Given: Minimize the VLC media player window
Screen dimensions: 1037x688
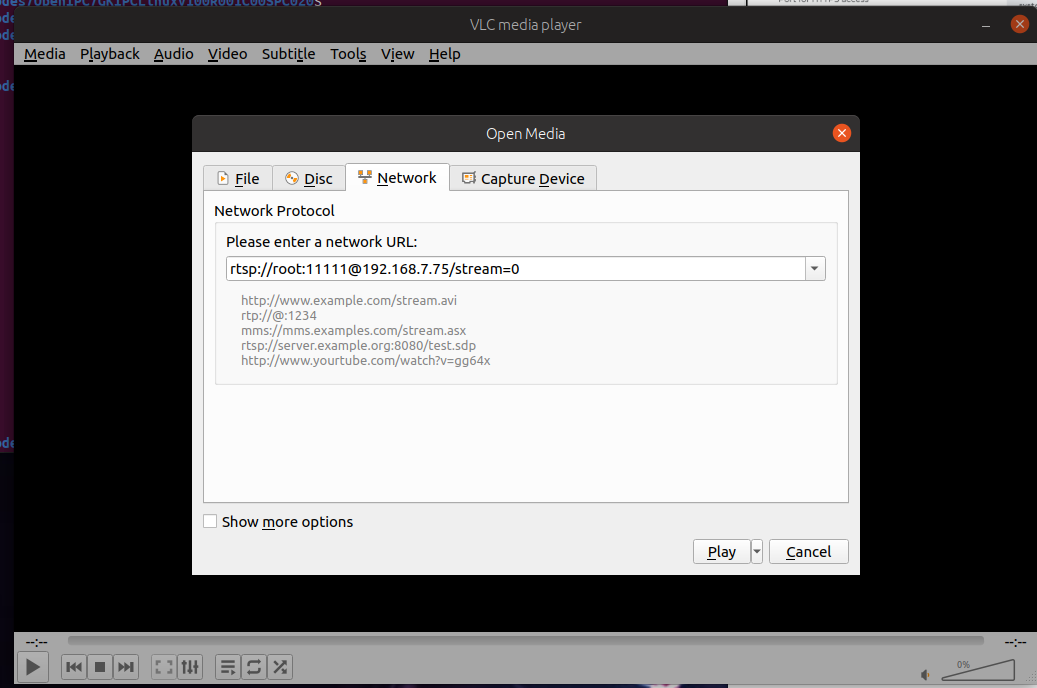Looking at the screenshot, I should click(x=986, y=25).
